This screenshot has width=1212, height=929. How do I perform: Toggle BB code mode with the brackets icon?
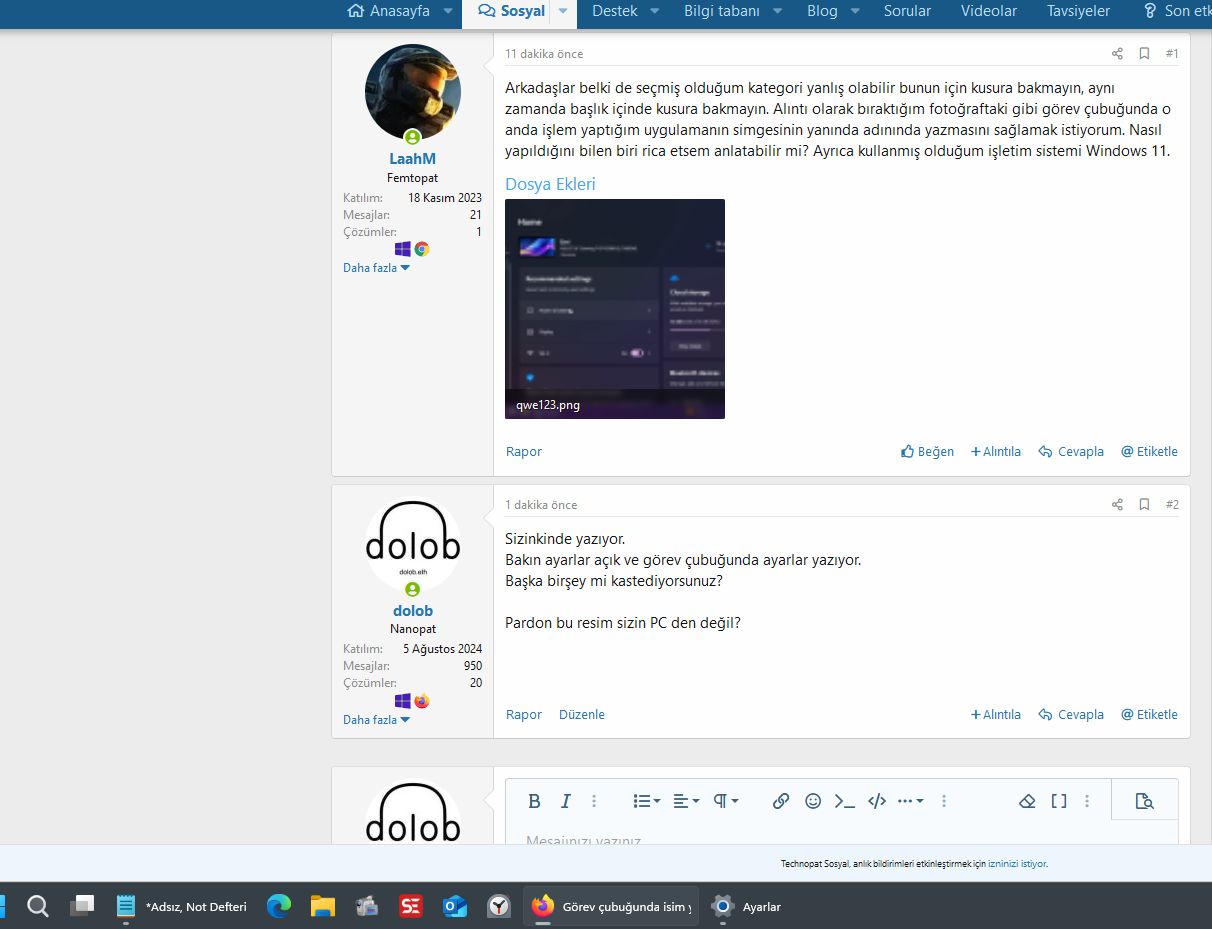[1059, 801]
